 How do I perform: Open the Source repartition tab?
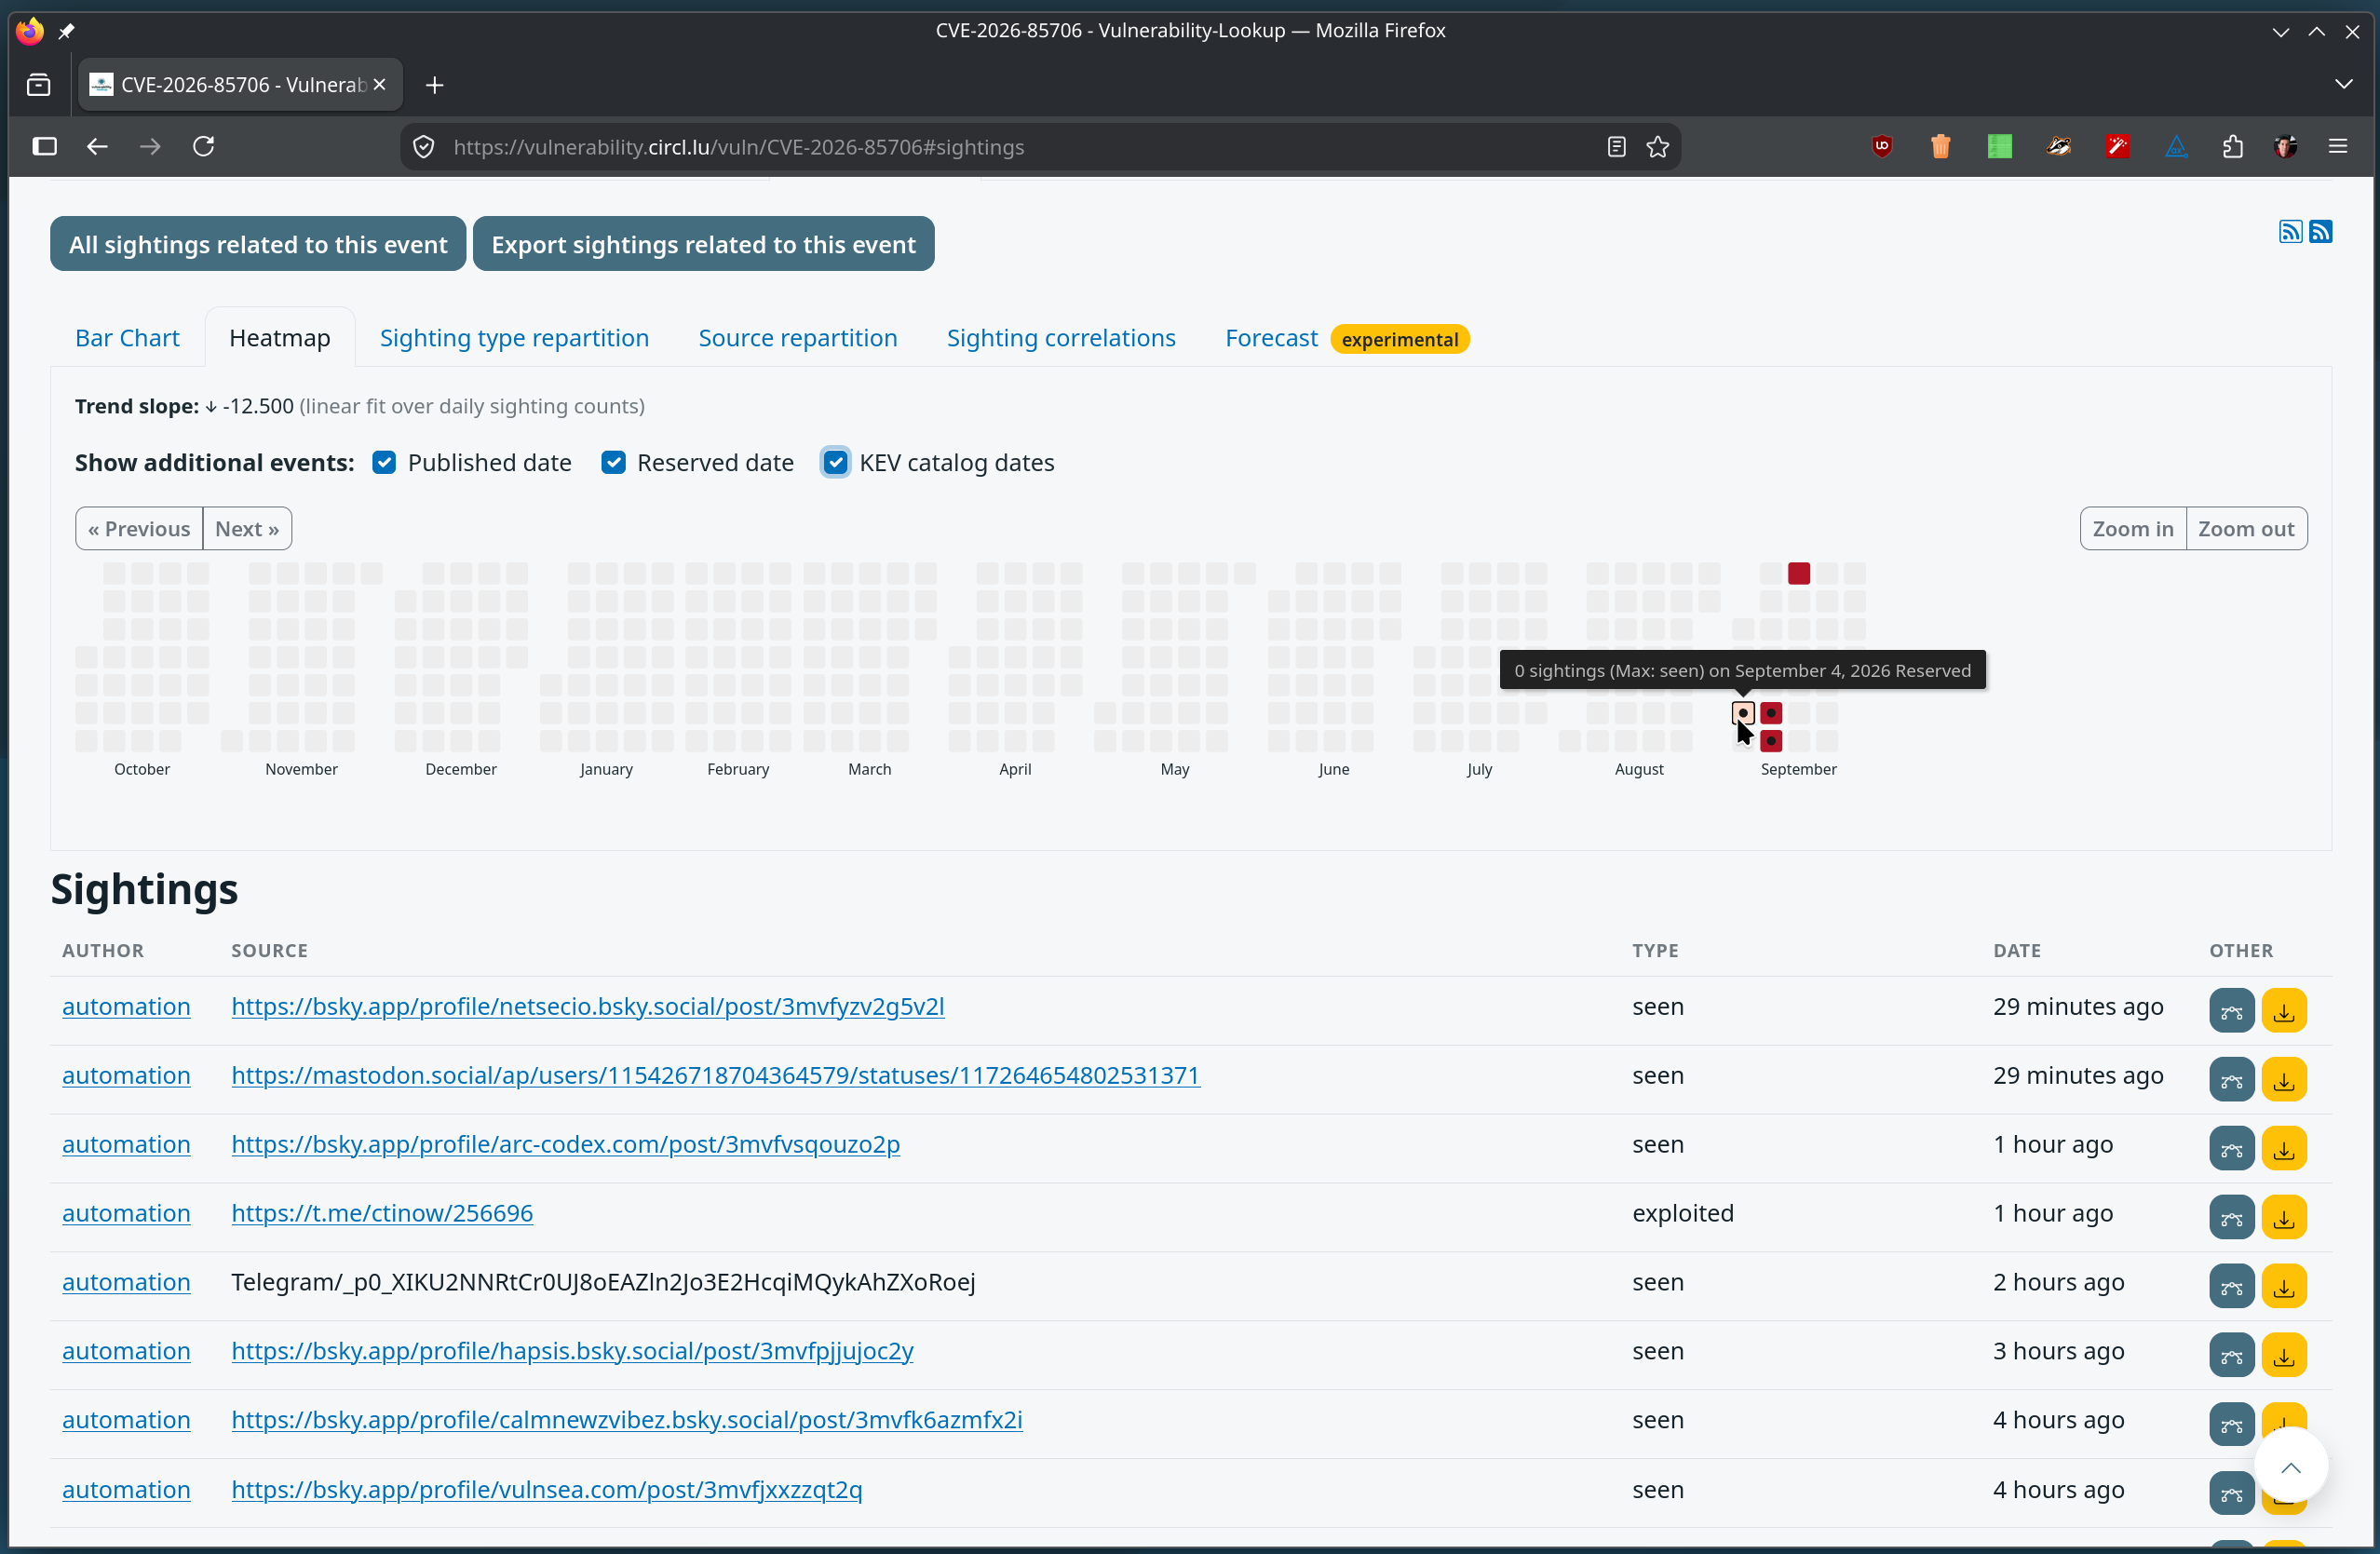point(797,338)
